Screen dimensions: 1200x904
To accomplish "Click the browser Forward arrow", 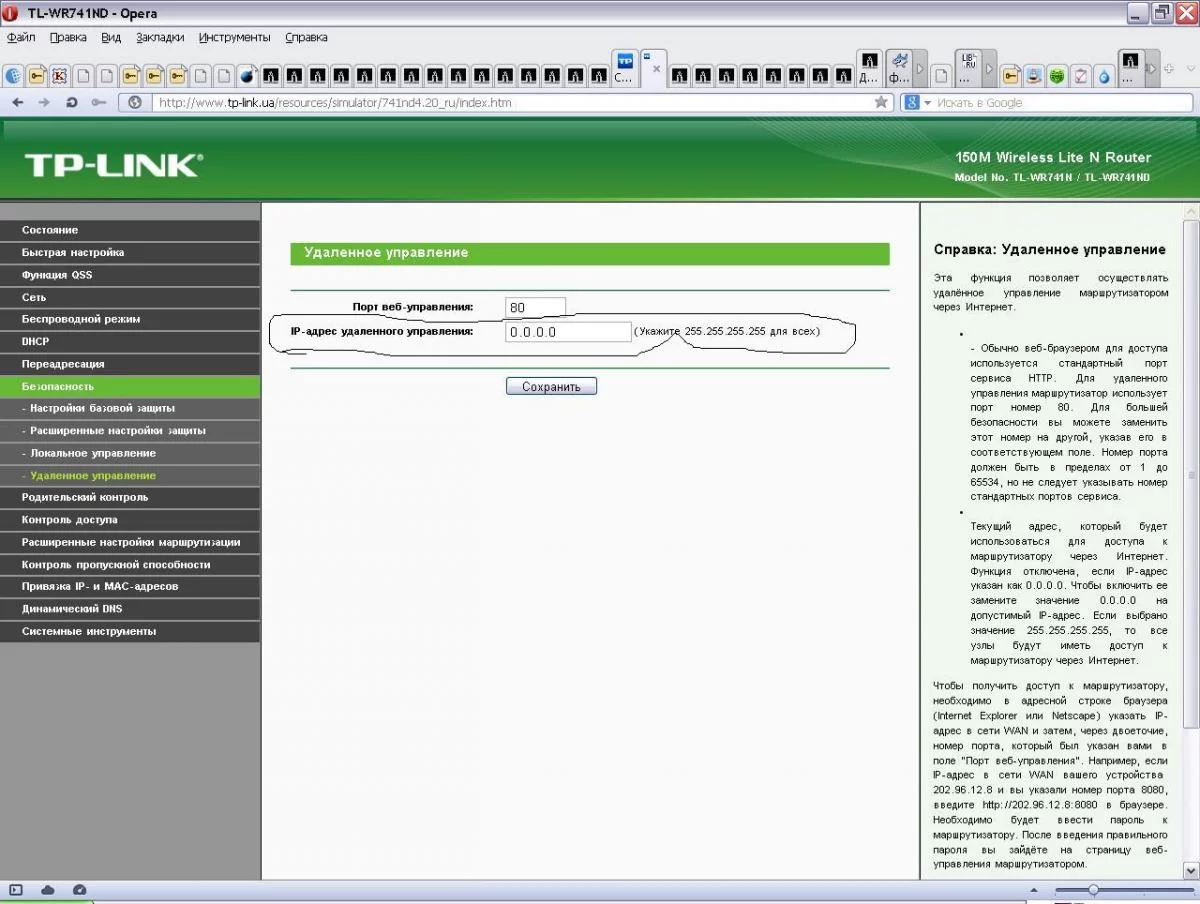I will 44,102.
